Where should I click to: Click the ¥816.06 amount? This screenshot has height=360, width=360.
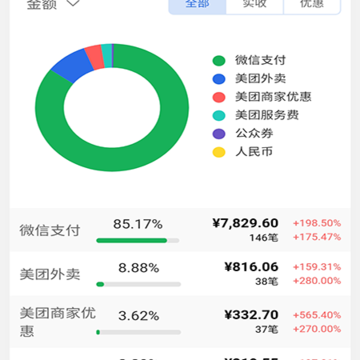click(x=251, y=267)
